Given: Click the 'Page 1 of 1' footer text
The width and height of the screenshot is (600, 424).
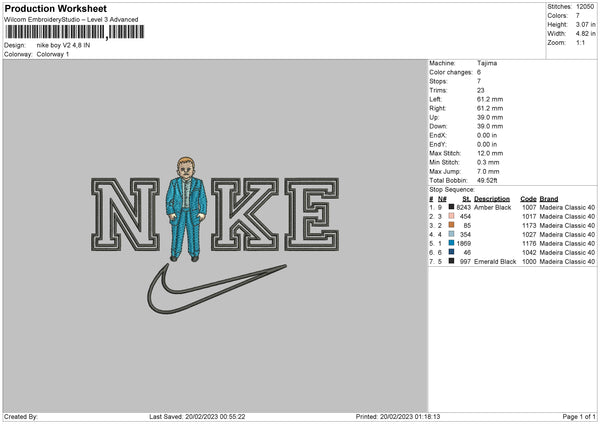Looking at the screenshot, I should [579, 417].
